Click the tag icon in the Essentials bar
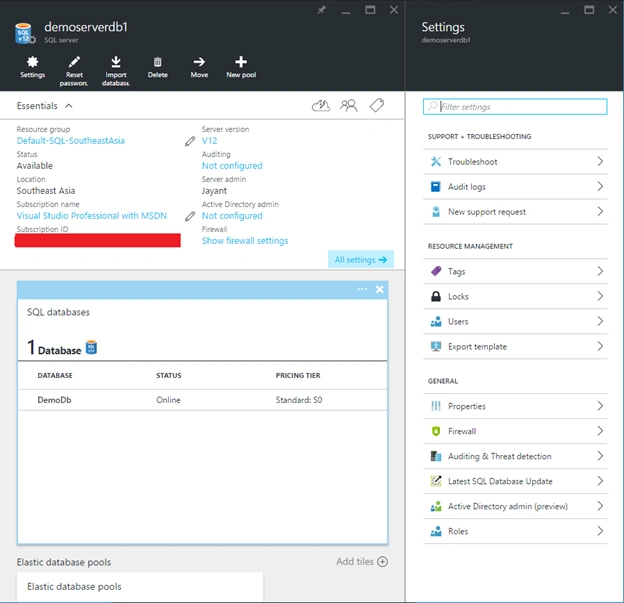 click(376, 105)
